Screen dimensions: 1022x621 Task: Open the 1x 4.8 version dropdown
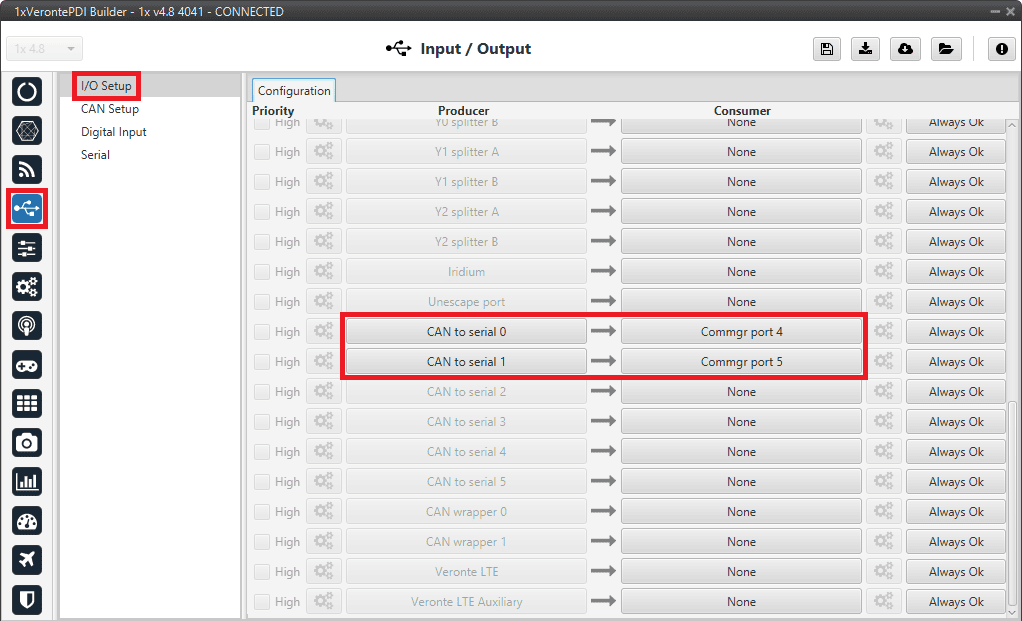click(45, 49)
